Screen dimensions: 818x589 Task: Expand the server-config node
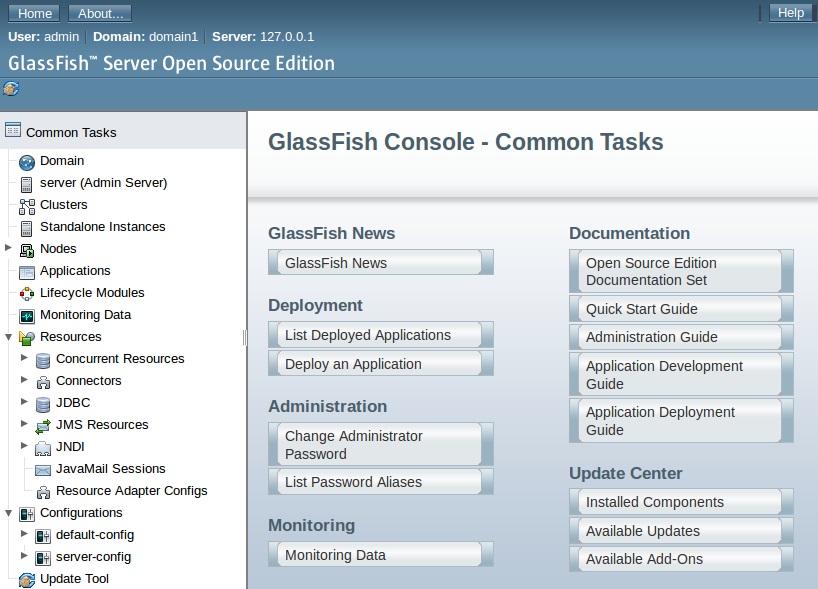coord(24,555)
